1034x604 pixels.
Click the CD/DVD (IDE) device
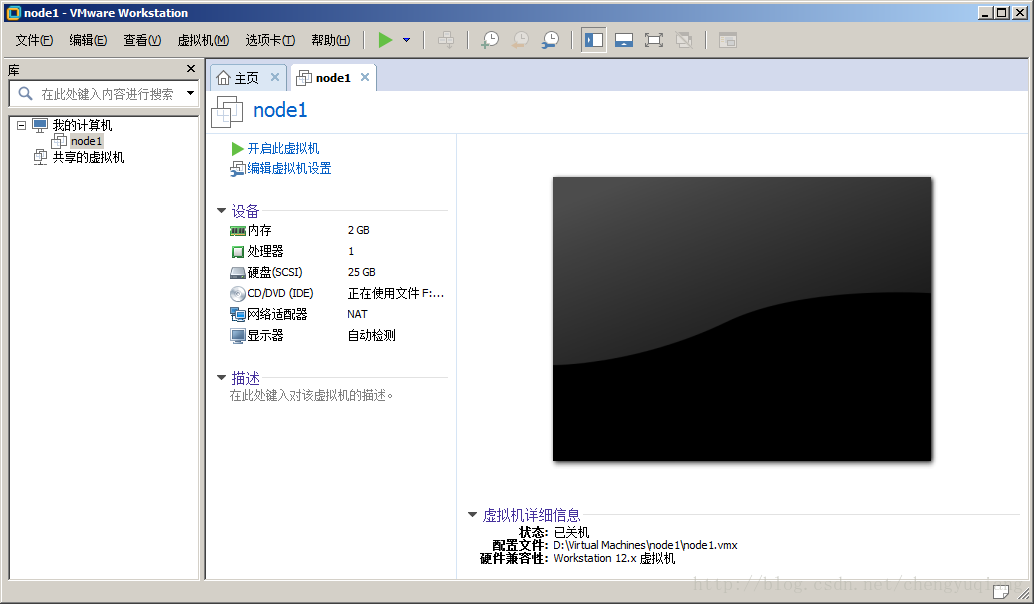pos(280,293)
